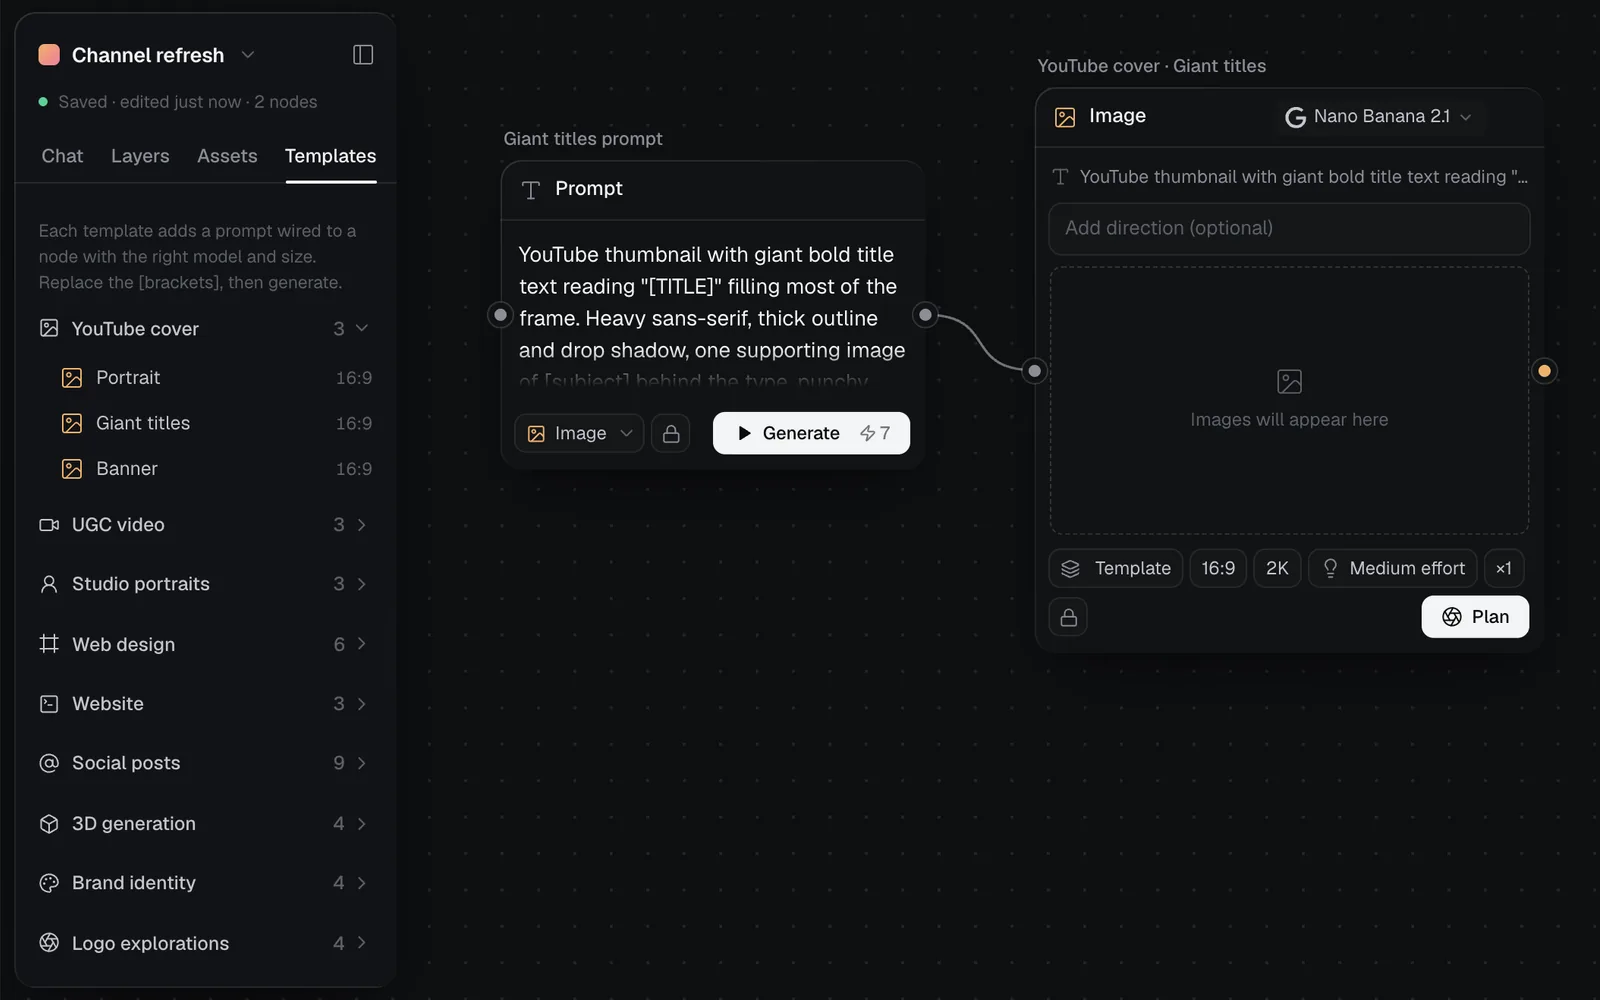This screenshot has height=1000, width=1600.
Task: Click the Portrait template image icon
Action: pyautogui.click(x=72, y=378)
